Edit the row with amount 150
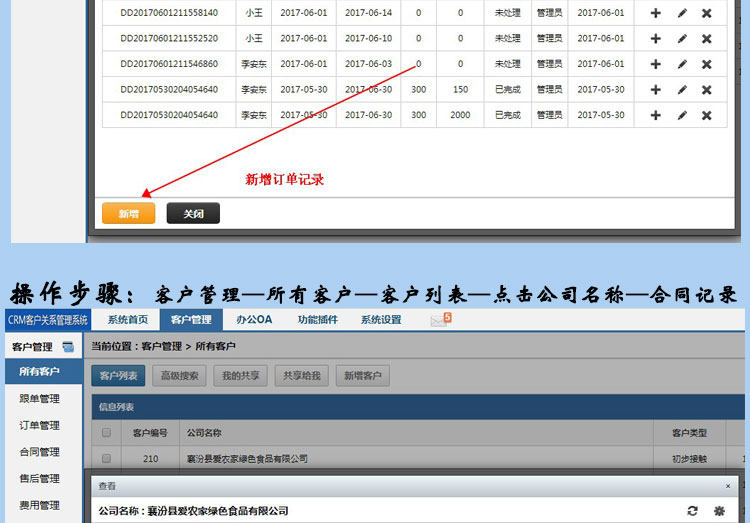Image resolution: width=750 pixels, height=523 pixels. pyautogui.click(x=682, y=89)
